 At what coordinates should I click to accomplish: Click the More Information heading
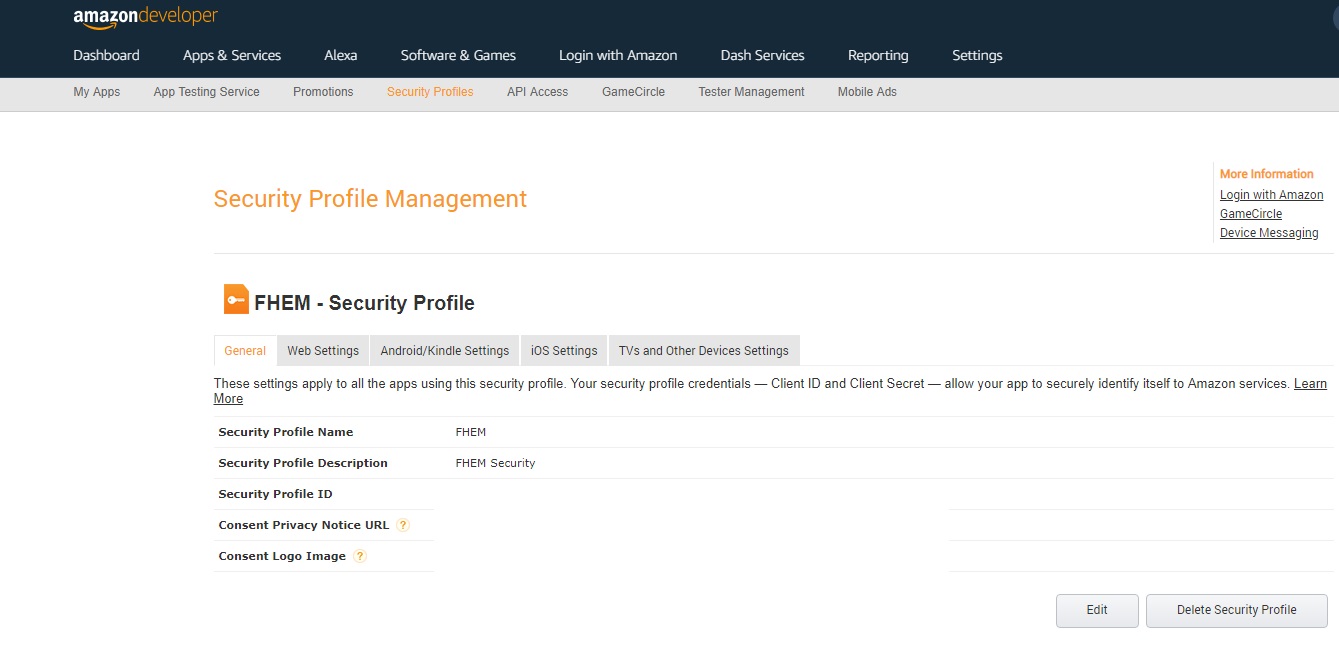(1267, 174)
